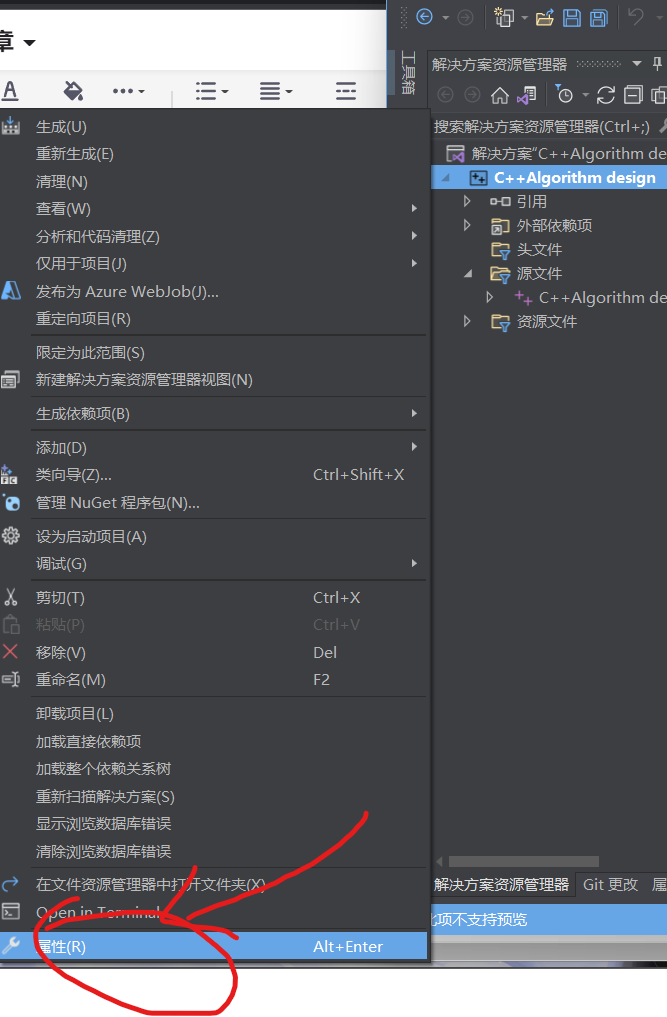Click the Collapse All icon in Solution Explorer
667x1017 pixels.
(x=633, y=95)
